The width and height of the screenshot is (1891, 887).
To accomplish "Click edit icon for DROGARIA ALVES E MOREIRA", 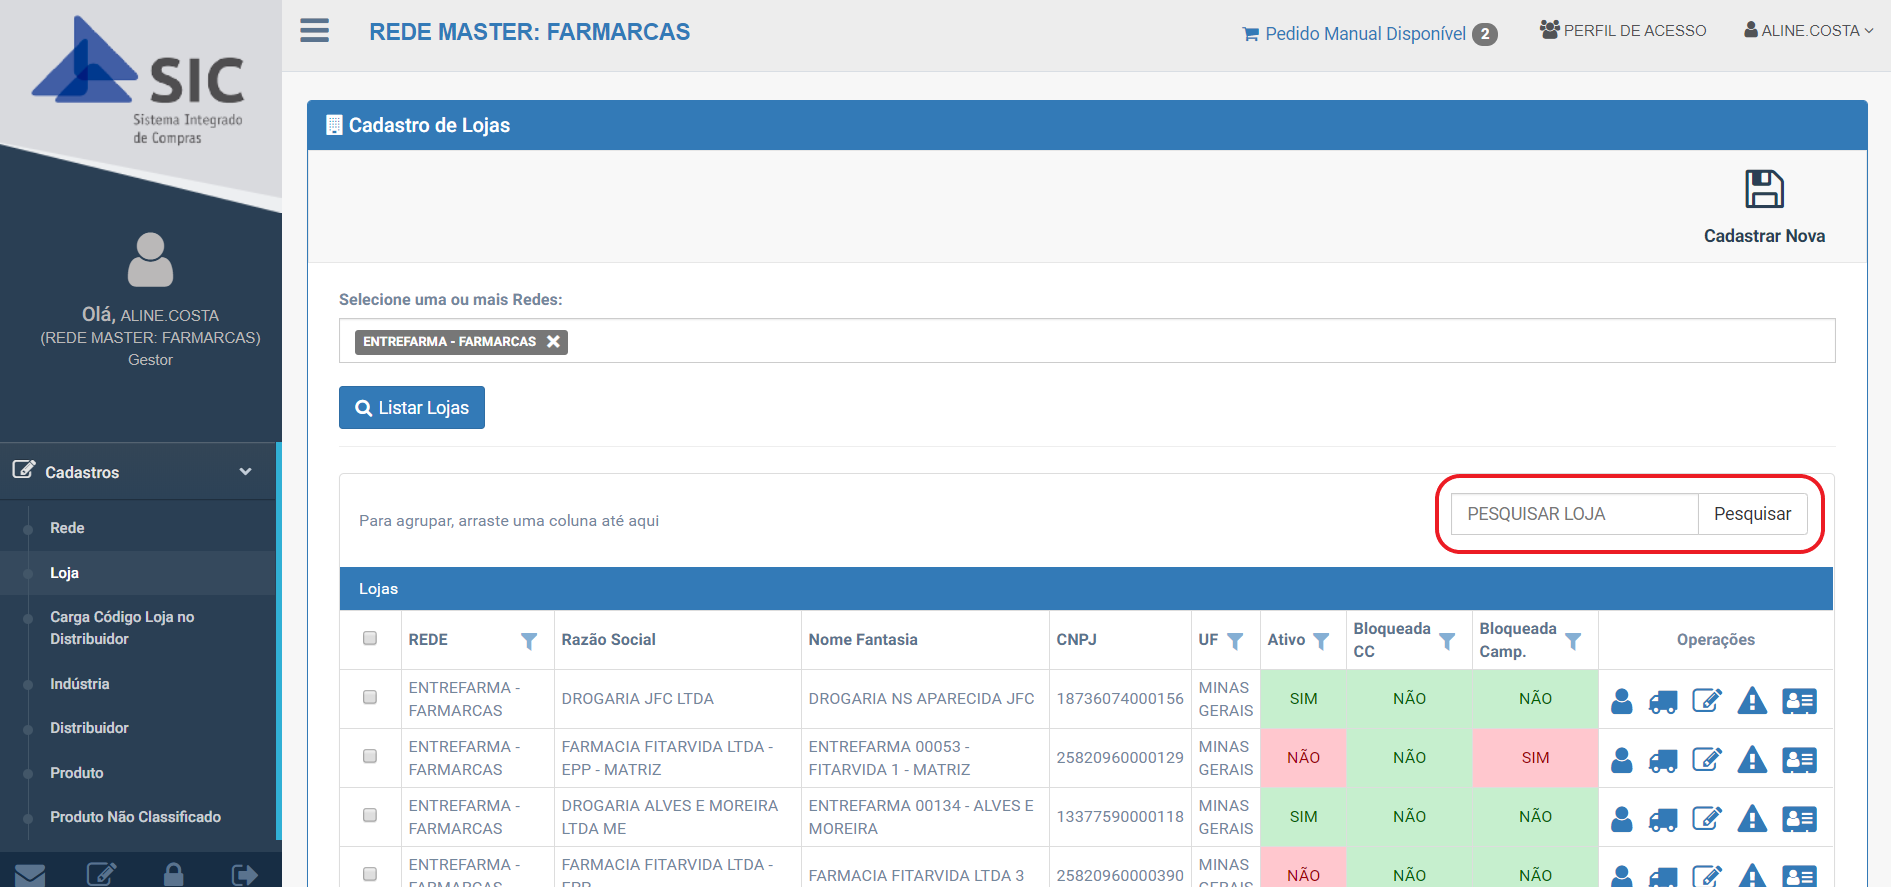I will coord(1706,819).
